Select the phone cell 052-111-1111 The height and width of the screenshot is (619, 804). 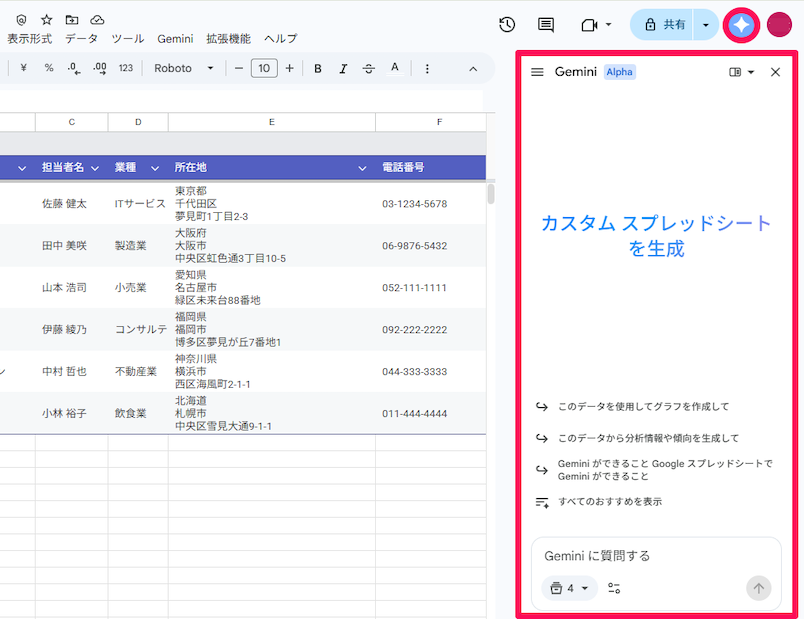(431, 288)
